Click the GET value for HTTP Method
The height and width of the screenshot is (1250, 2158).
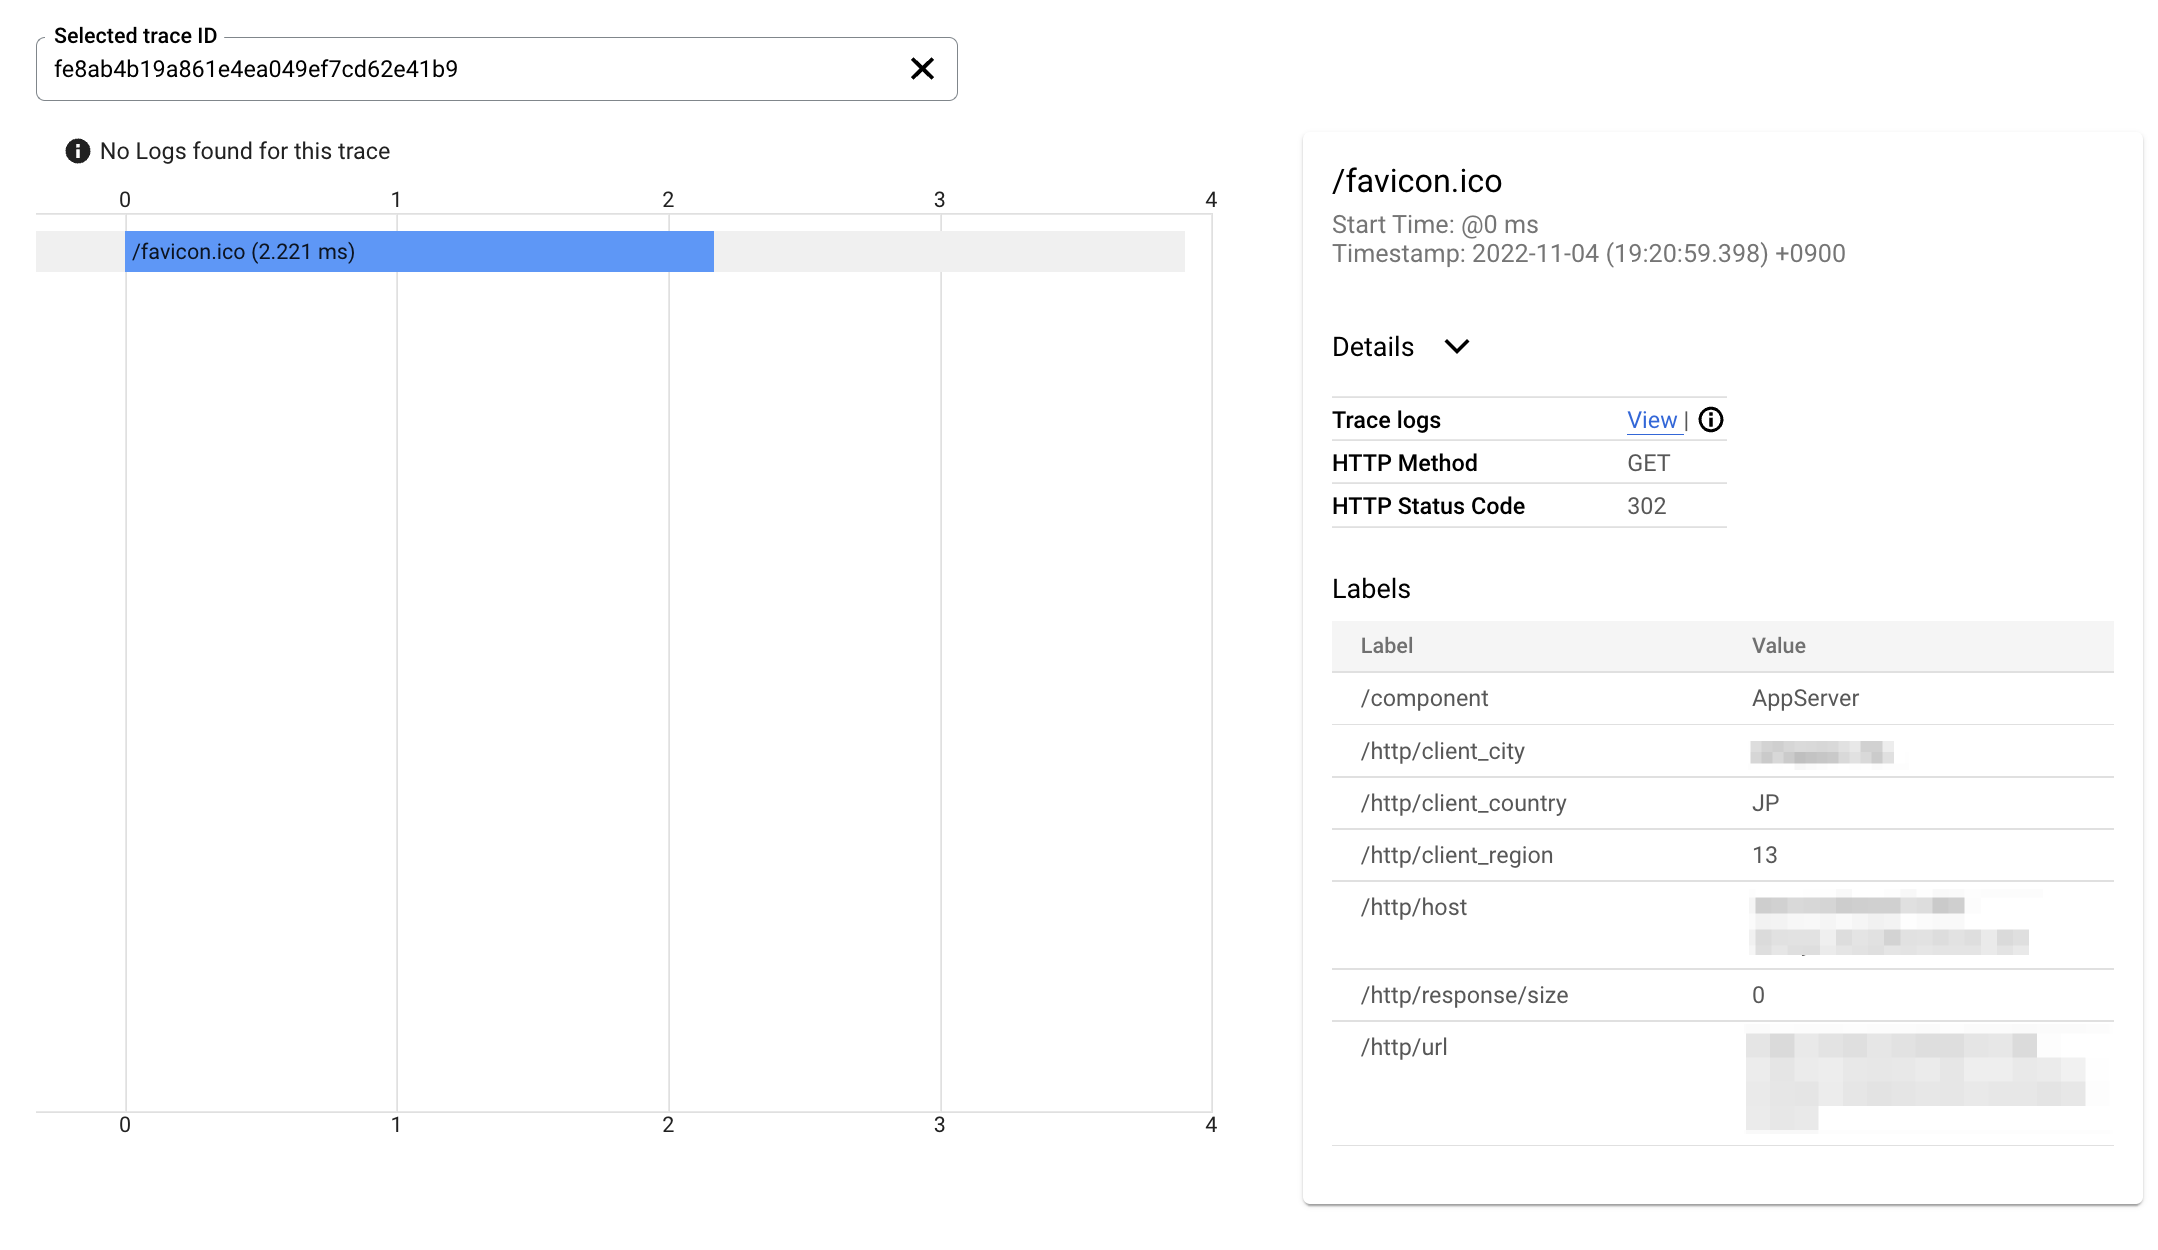coord(1646,462)
